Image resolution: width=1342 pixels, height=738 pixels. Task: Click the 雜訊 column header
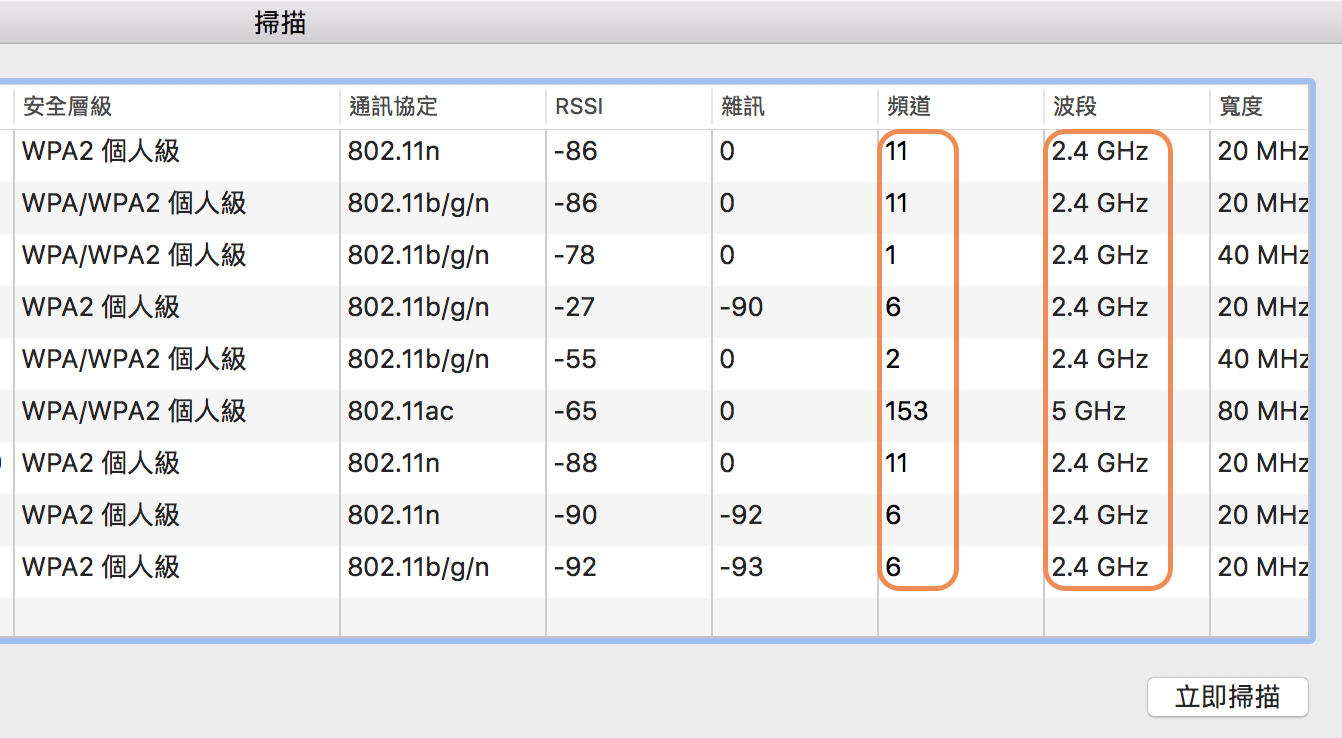[743, 106]
